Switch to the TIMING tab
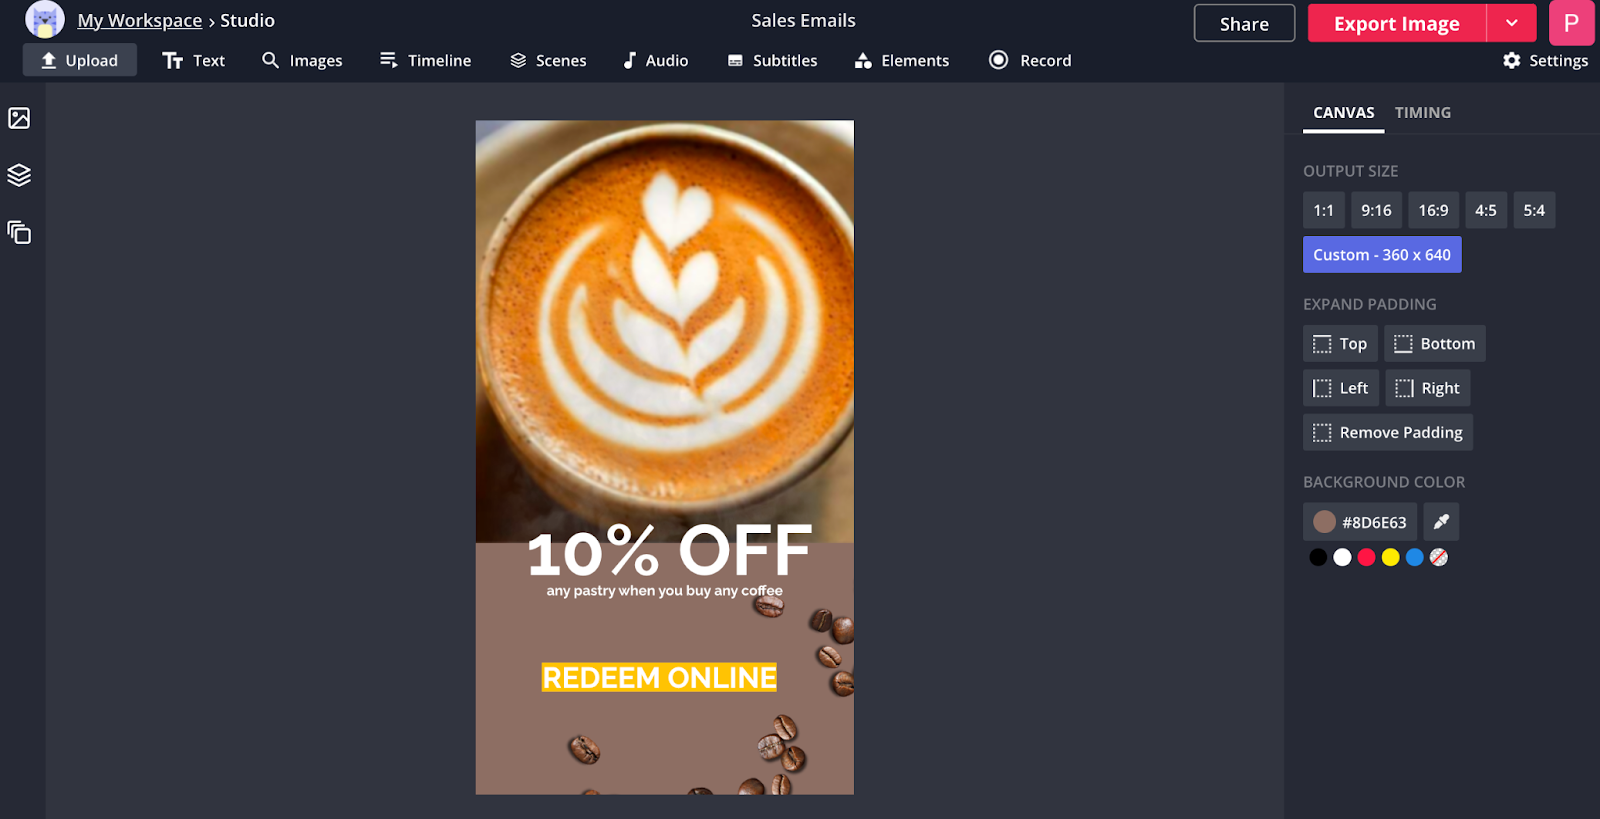Image resolution: width=1600 pixels, height=819 pixels. tap(1422, 112)
